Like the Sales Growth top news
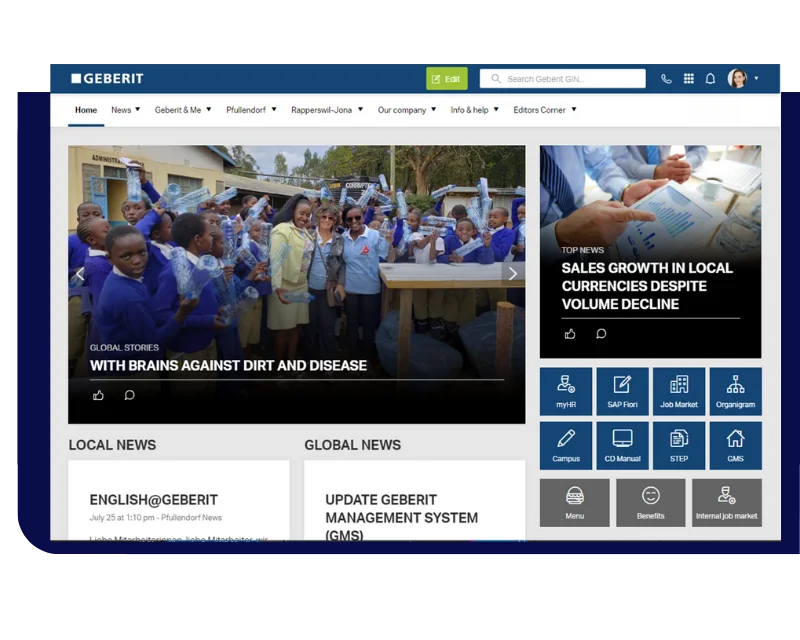 tap(570, 334)
